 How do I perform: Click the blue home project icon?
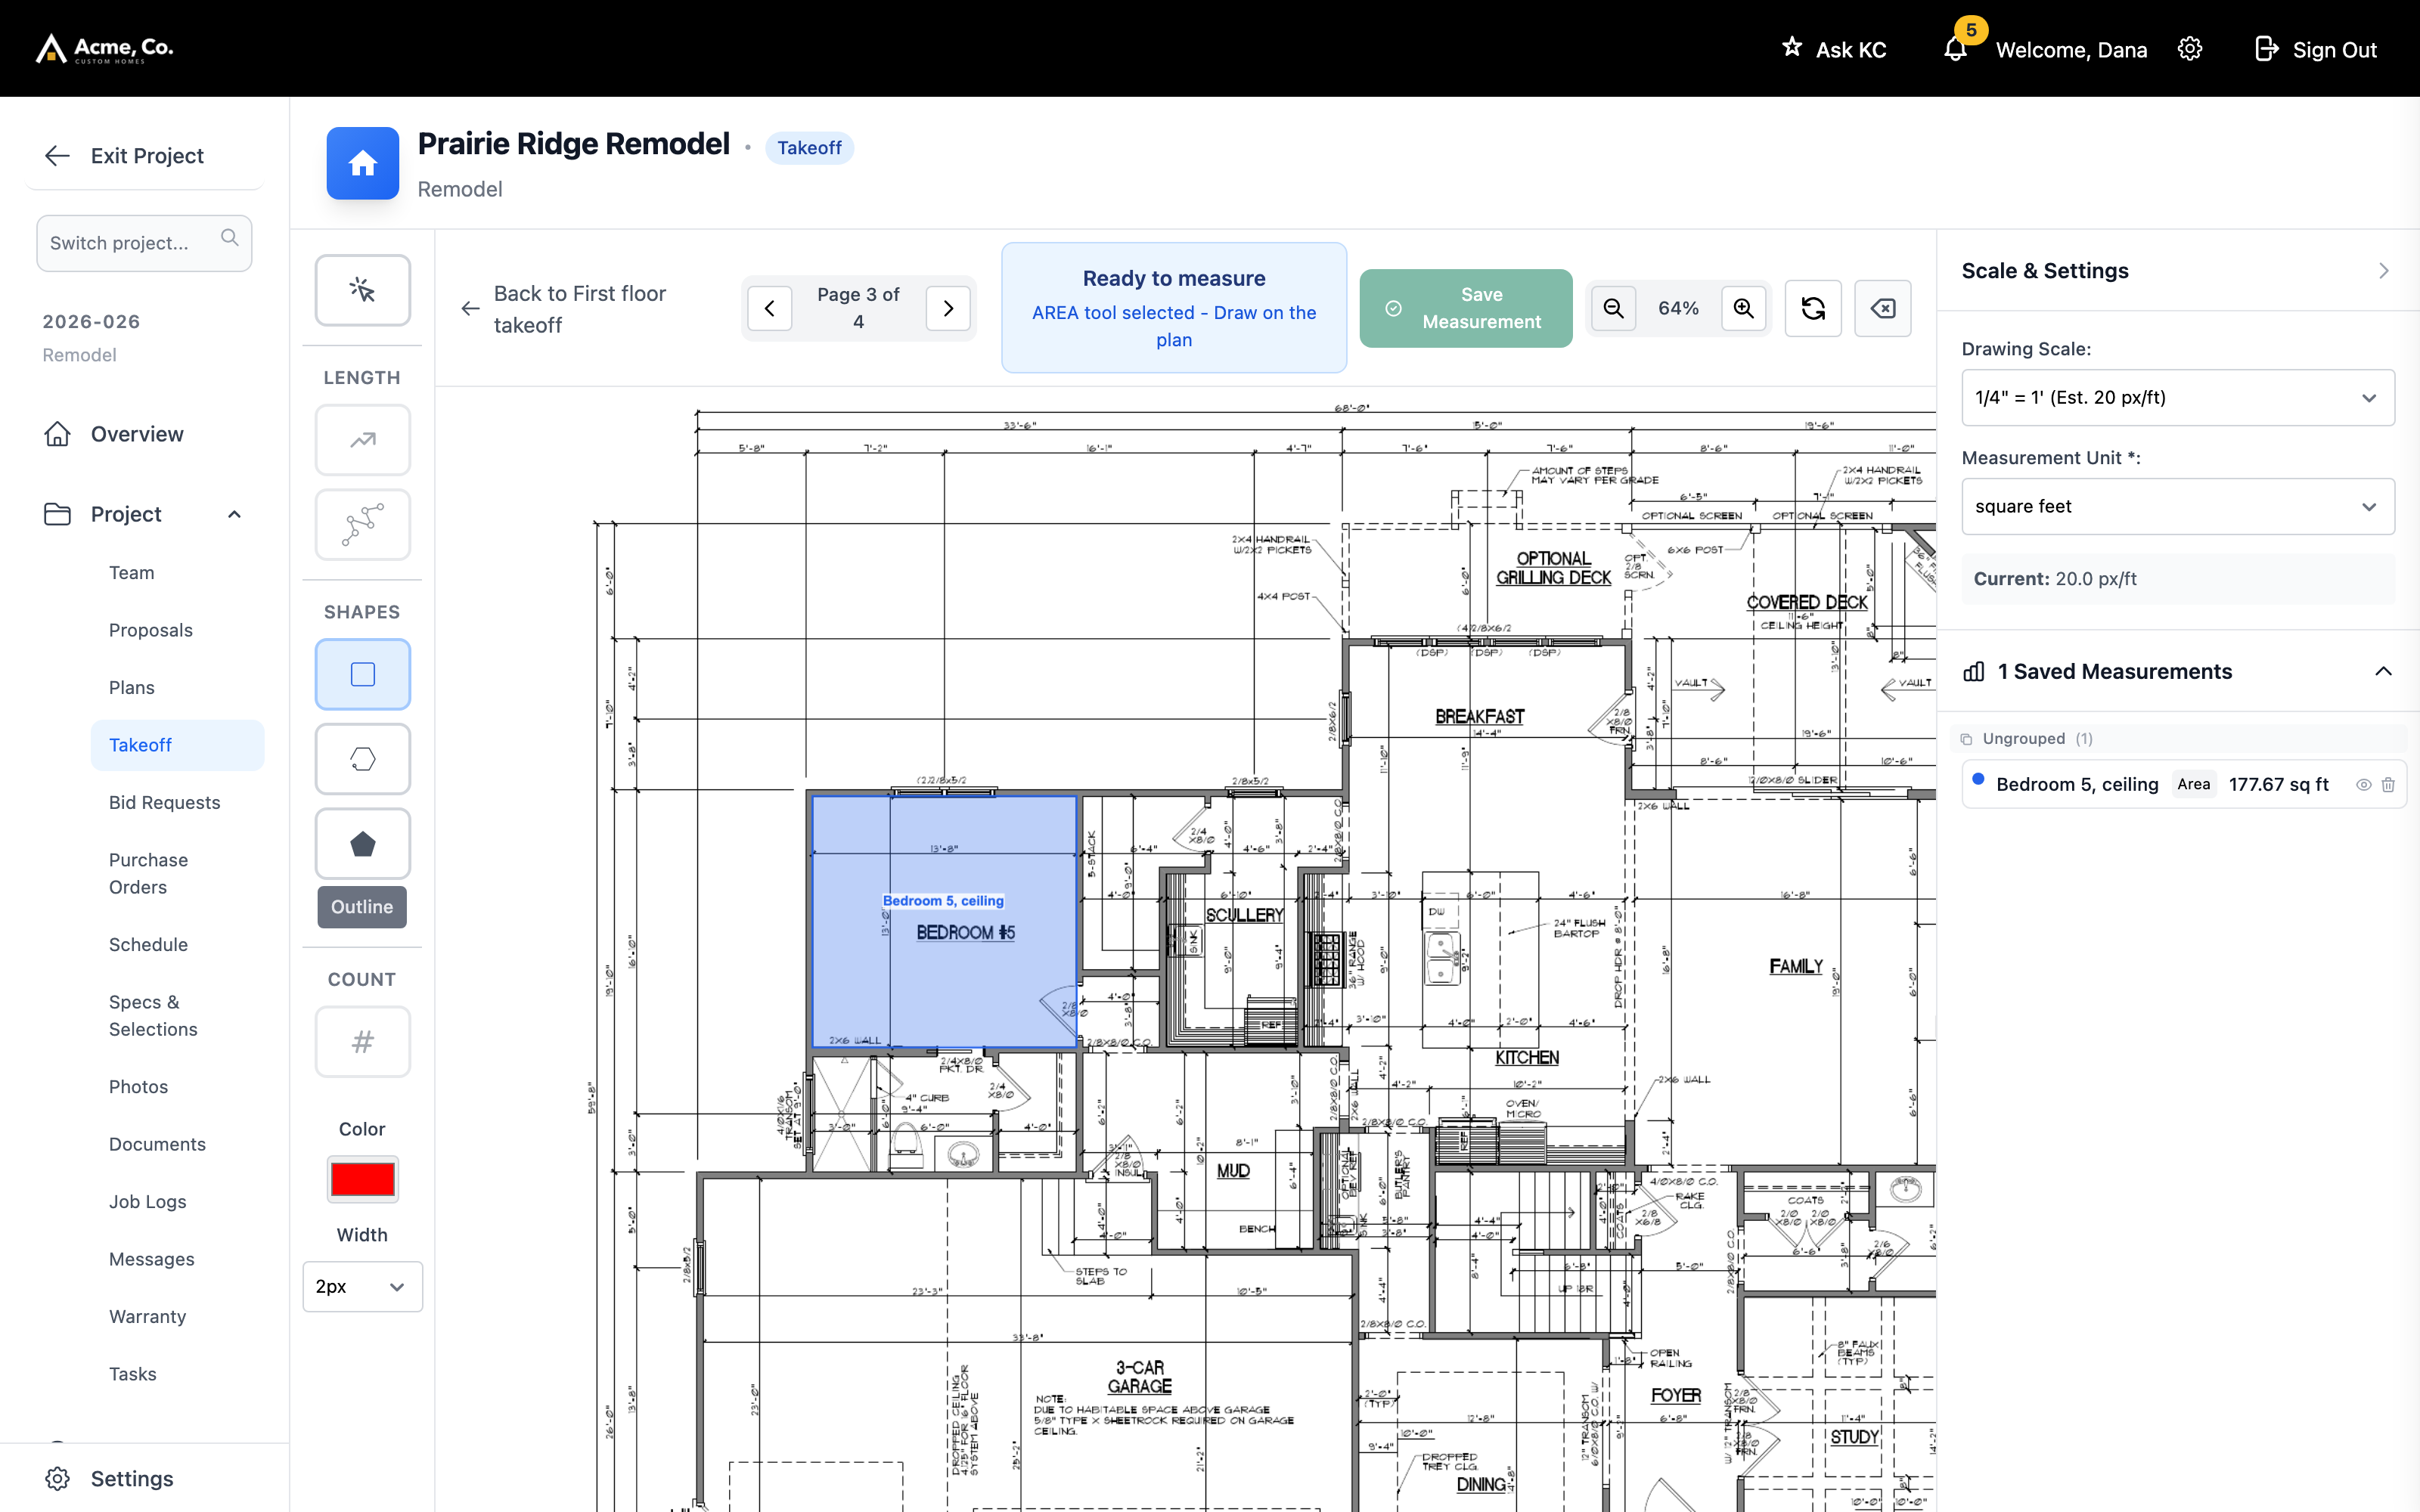point(362,163)
